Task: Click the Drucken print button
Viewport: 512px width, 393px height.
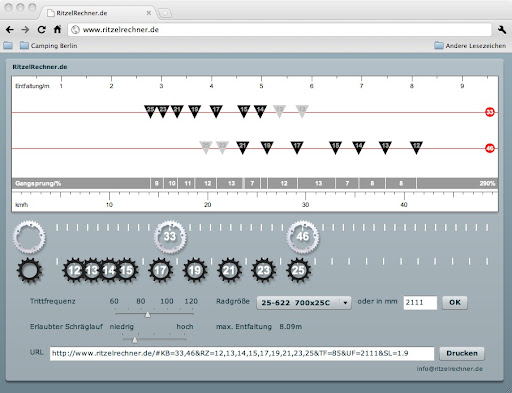Action: pos(462,353)
